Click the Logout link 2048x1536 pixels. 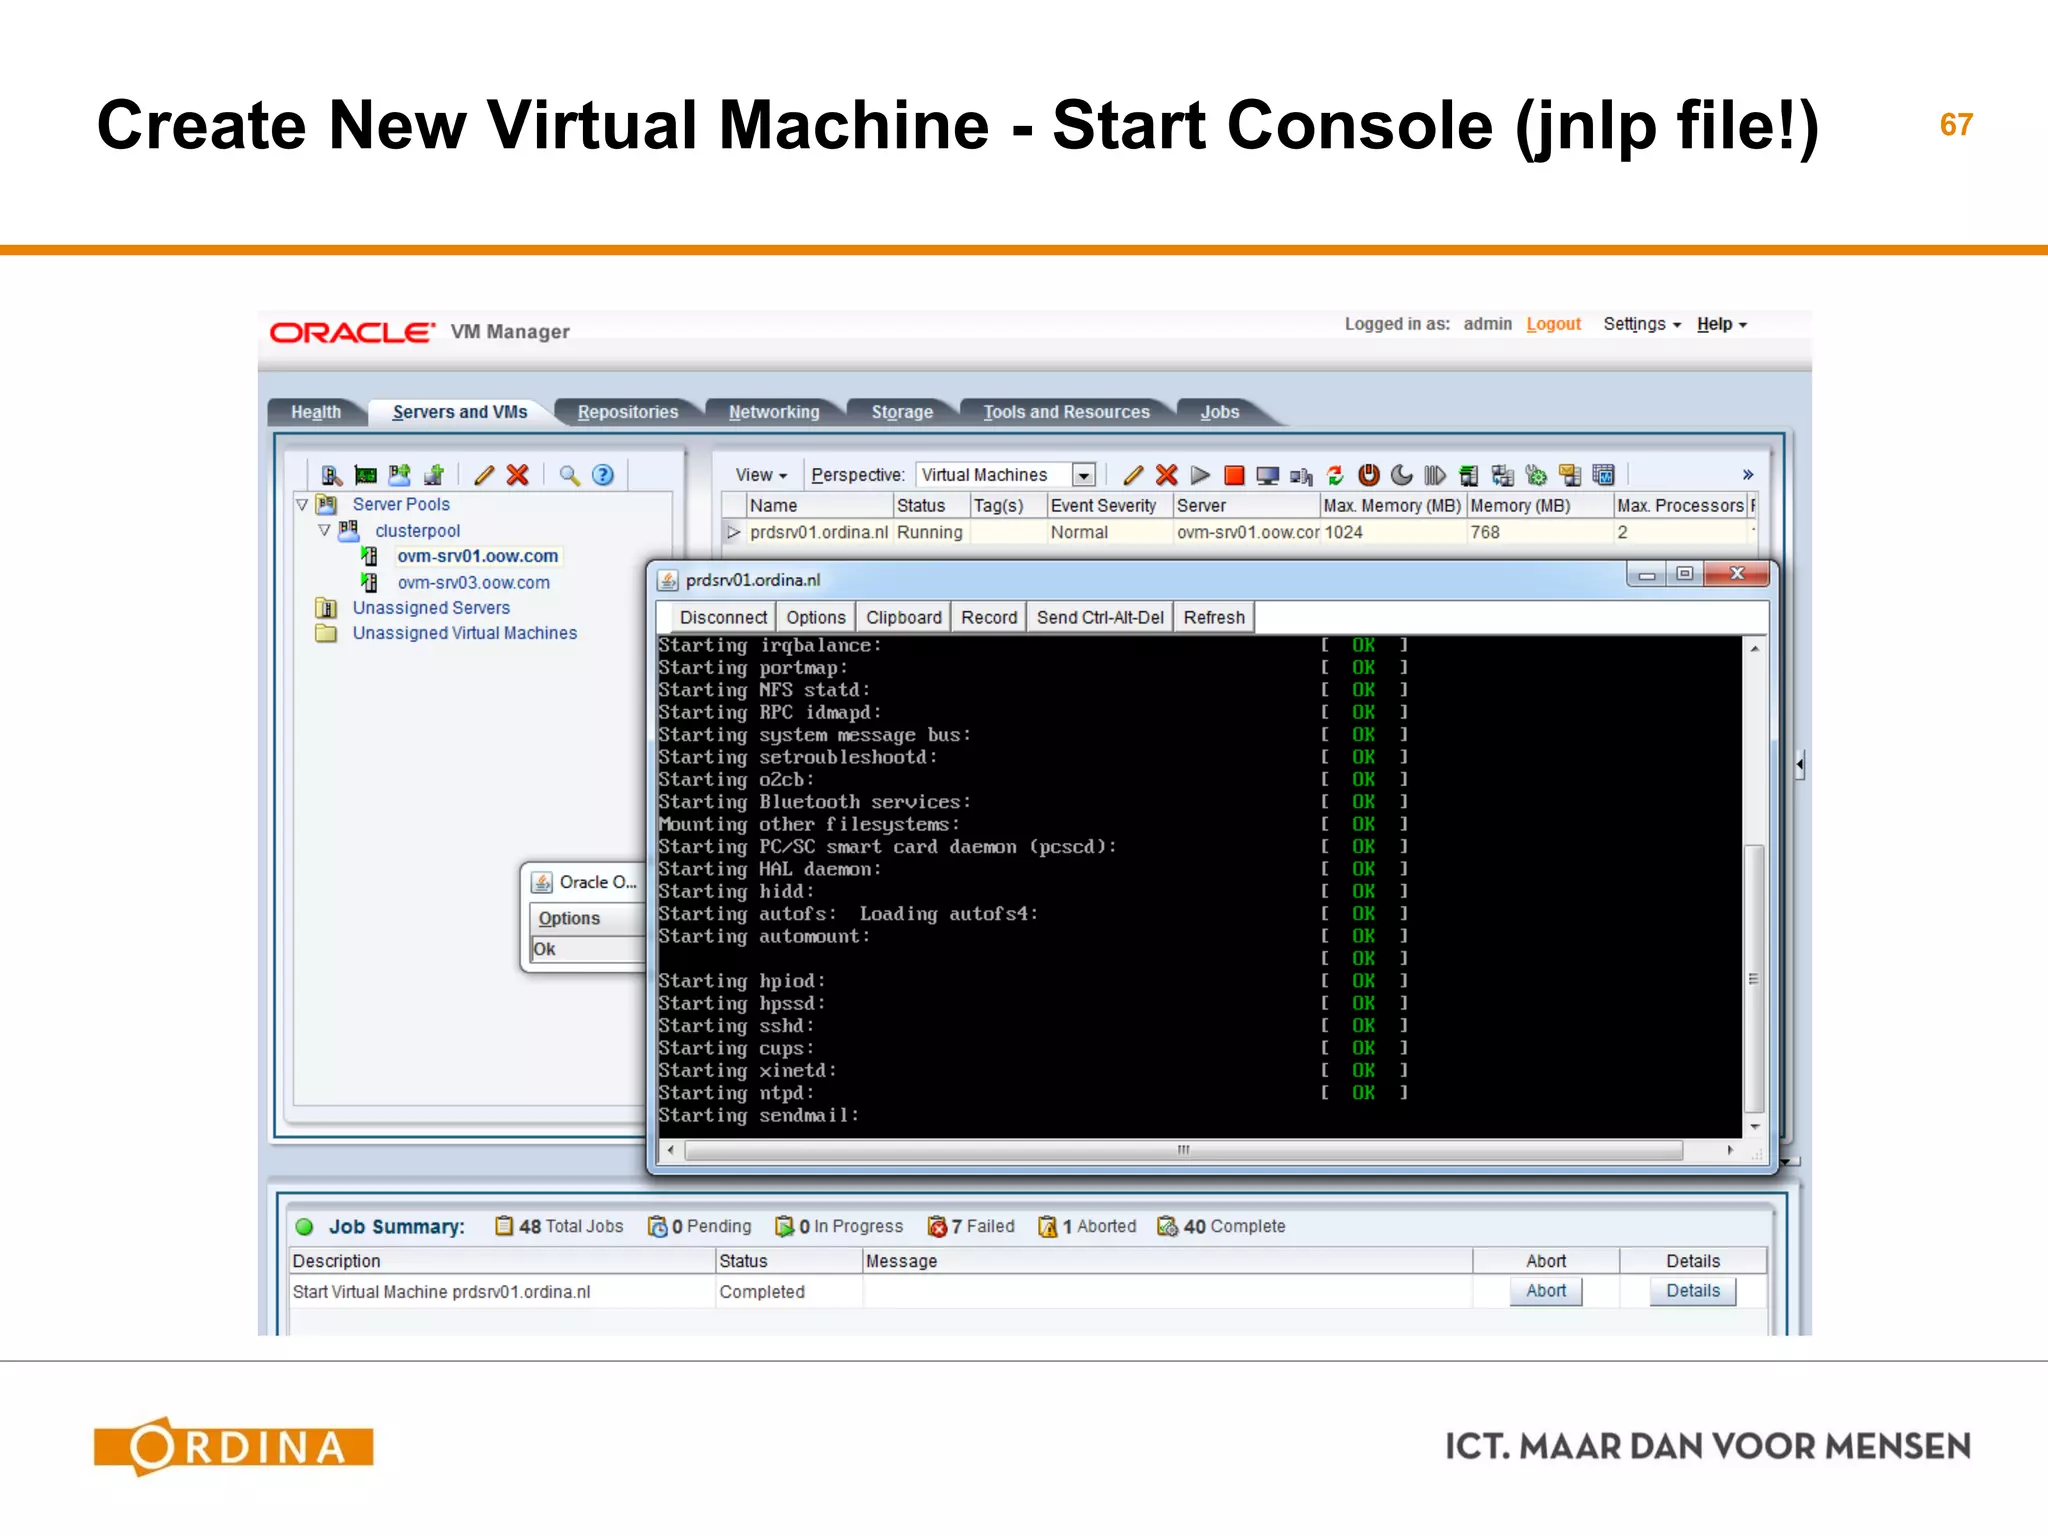tap(1553, 324)
